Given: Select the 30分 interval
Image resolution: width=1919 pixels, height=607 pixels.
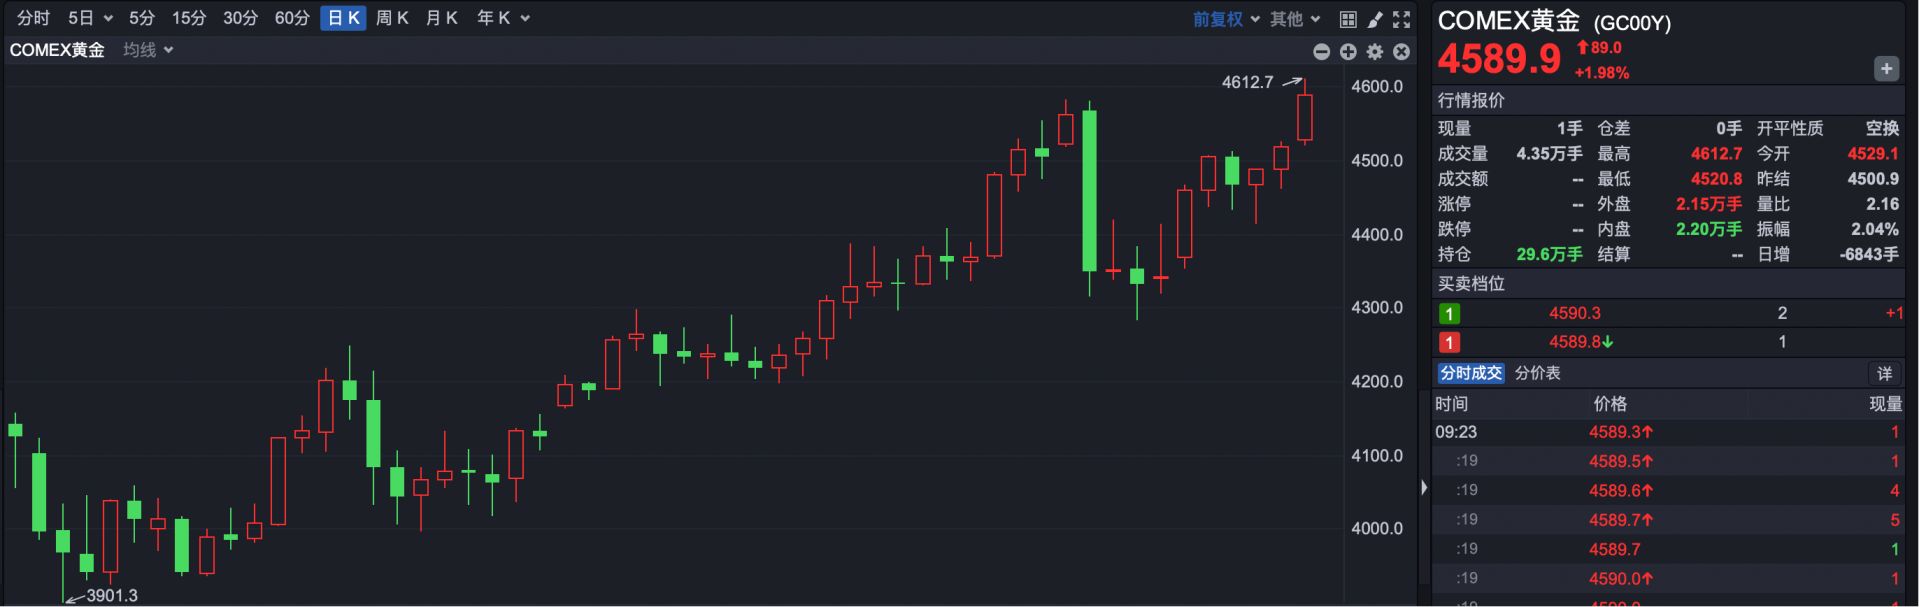Looking at the screenshot, I should [240, 19].
